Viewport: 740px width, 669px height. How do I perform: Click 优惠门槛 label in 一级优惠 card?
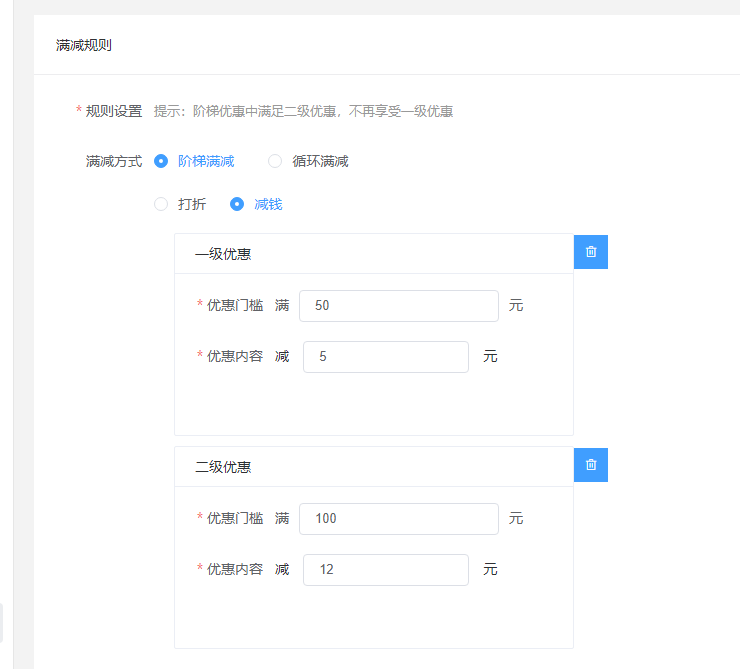click(235, 306)
